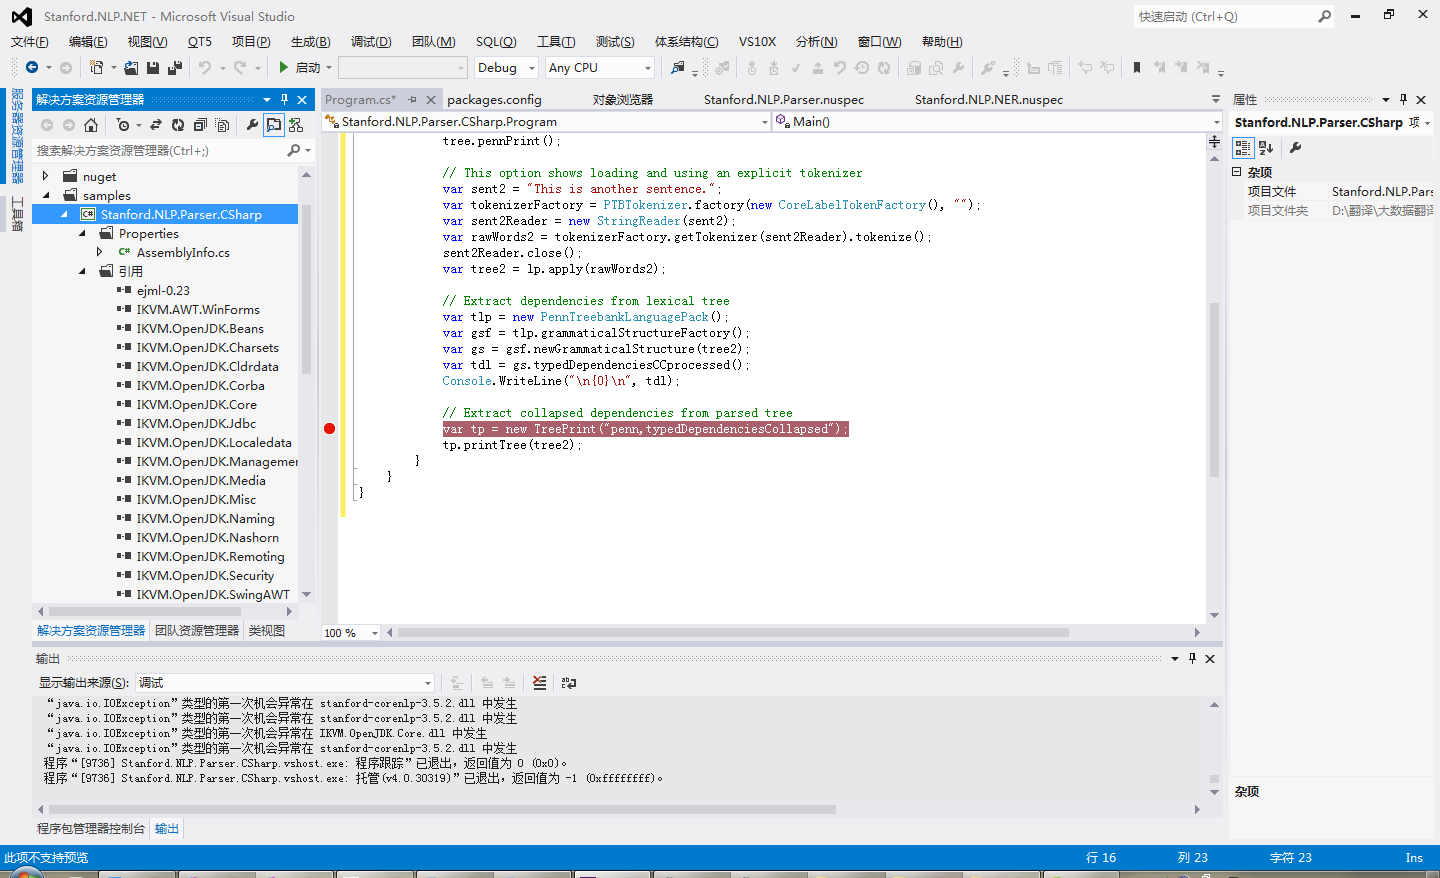1440x878 pixels.
Task: Open the 文件(F) menu
Action: pos(29,41)
